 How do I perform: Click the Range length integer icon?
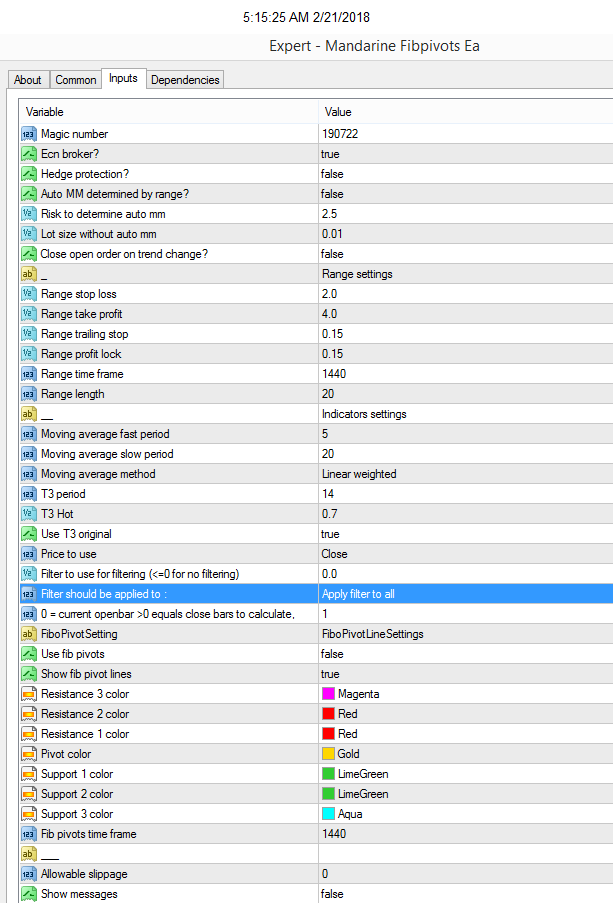pos(29,394)
